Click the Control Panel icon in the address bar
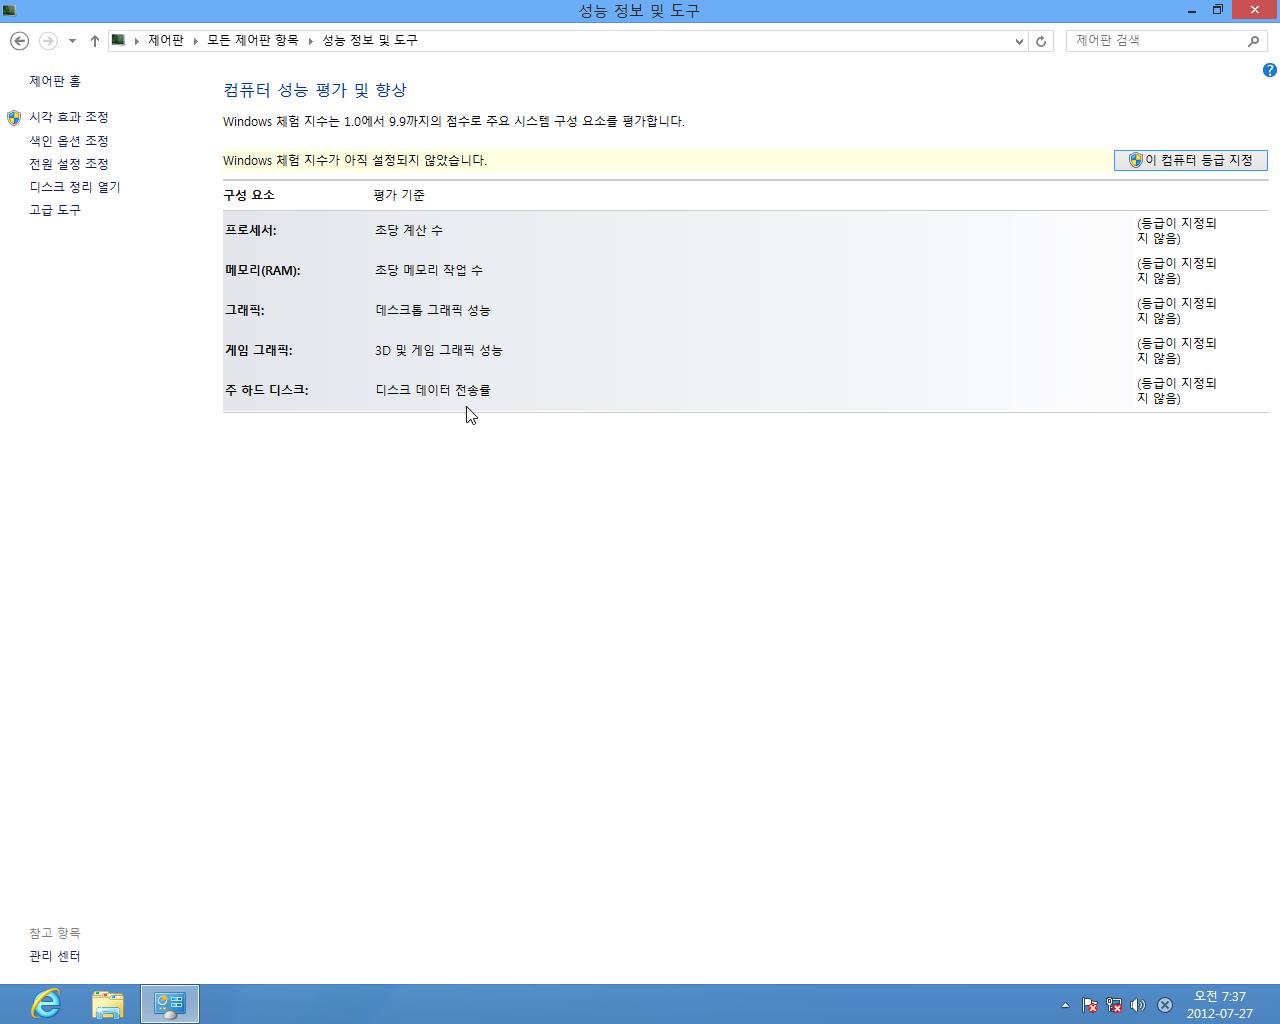The width and height of the screenshot is (1280, 1024). (118, 40)
